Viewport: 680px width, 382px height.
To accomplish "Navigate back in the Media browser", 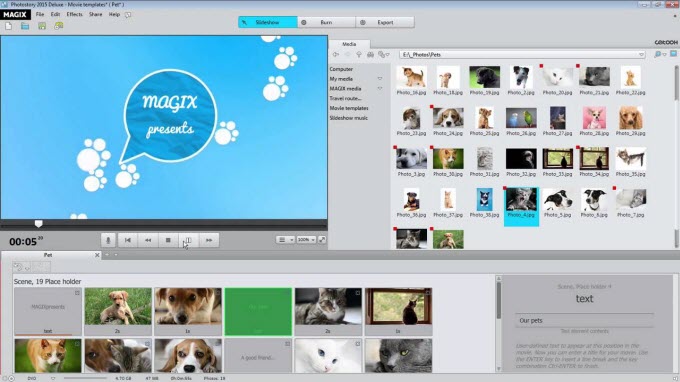I will coord(336,55).
